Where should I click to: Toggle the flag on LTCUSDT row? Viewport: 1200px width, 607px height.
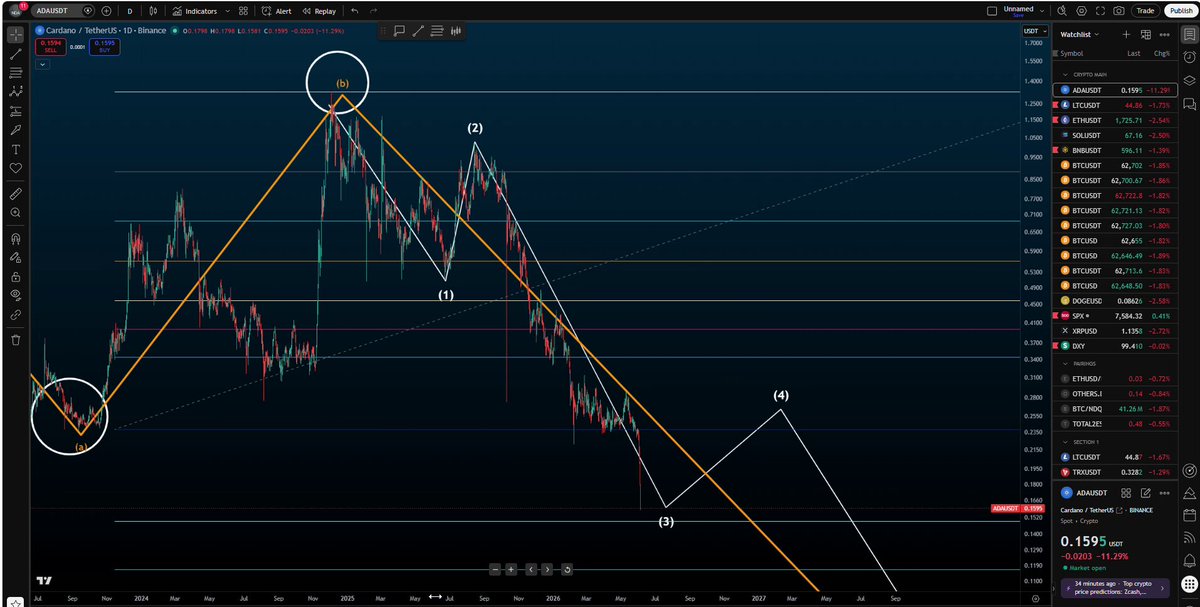1054,104
